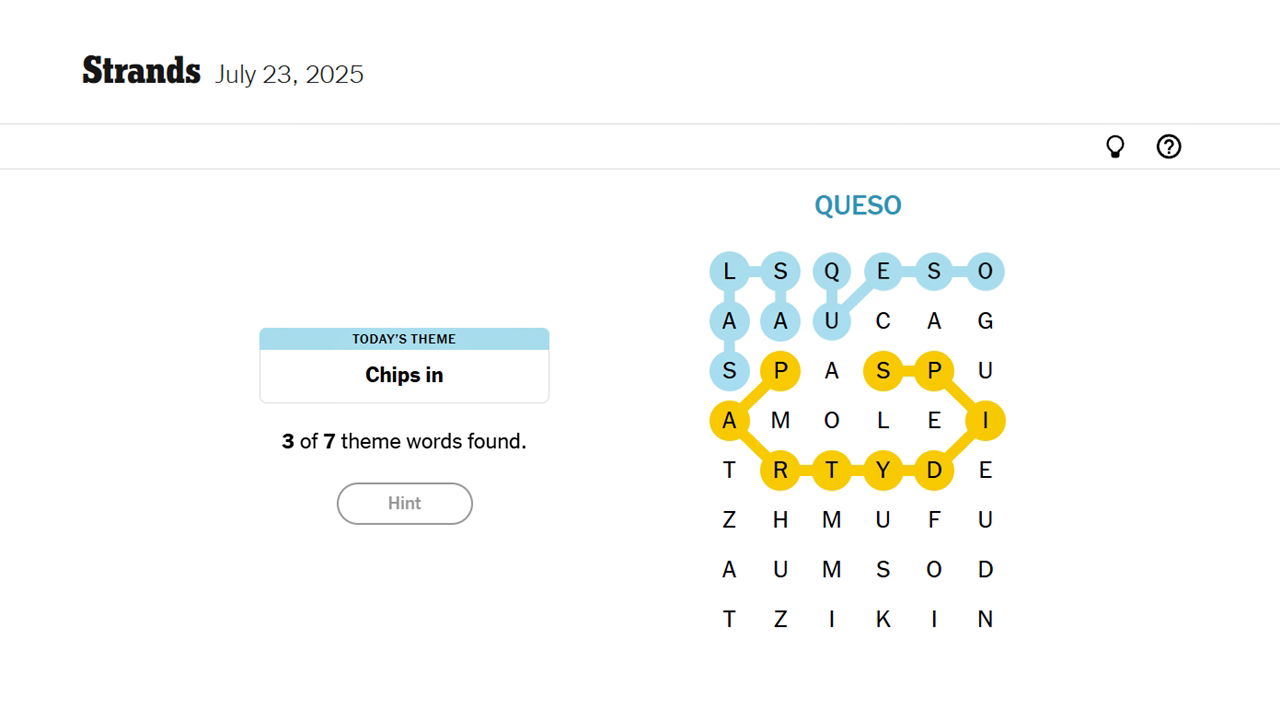Tap the letter G in the grid
The width and height of the screenshot is (1280, 720).
[x=985, y=321]
